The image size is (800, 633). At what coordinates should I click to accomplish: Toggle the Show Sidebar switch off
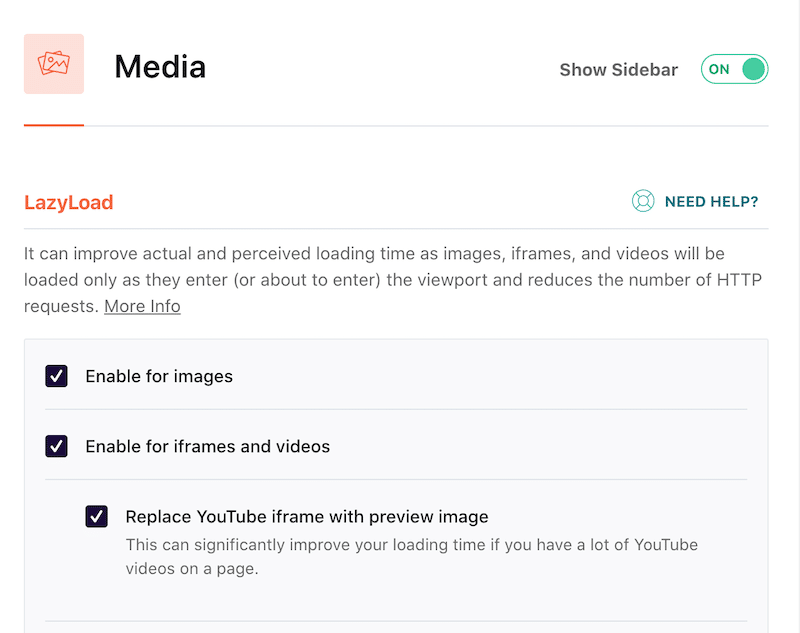pyautogui.click(x=735, y=69)
